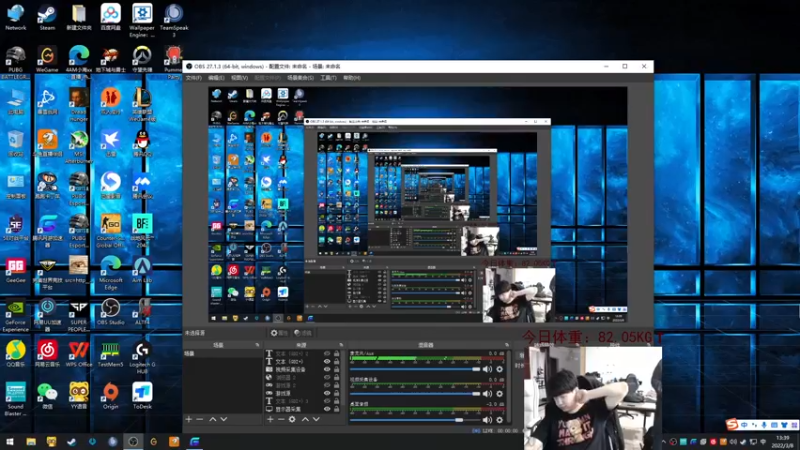Screen dimensions: 800x450
Task: Open the Windows Start menu
Action: tap(10, 441)
